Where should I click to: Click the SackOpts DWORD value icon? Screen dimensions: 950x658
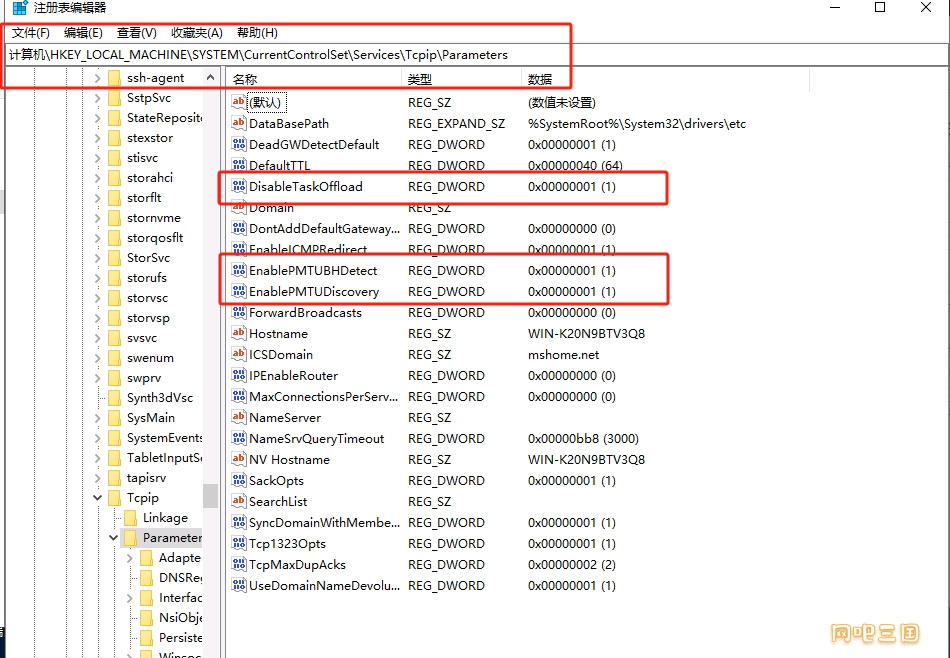pyautogui.click(x=239, y=480)
